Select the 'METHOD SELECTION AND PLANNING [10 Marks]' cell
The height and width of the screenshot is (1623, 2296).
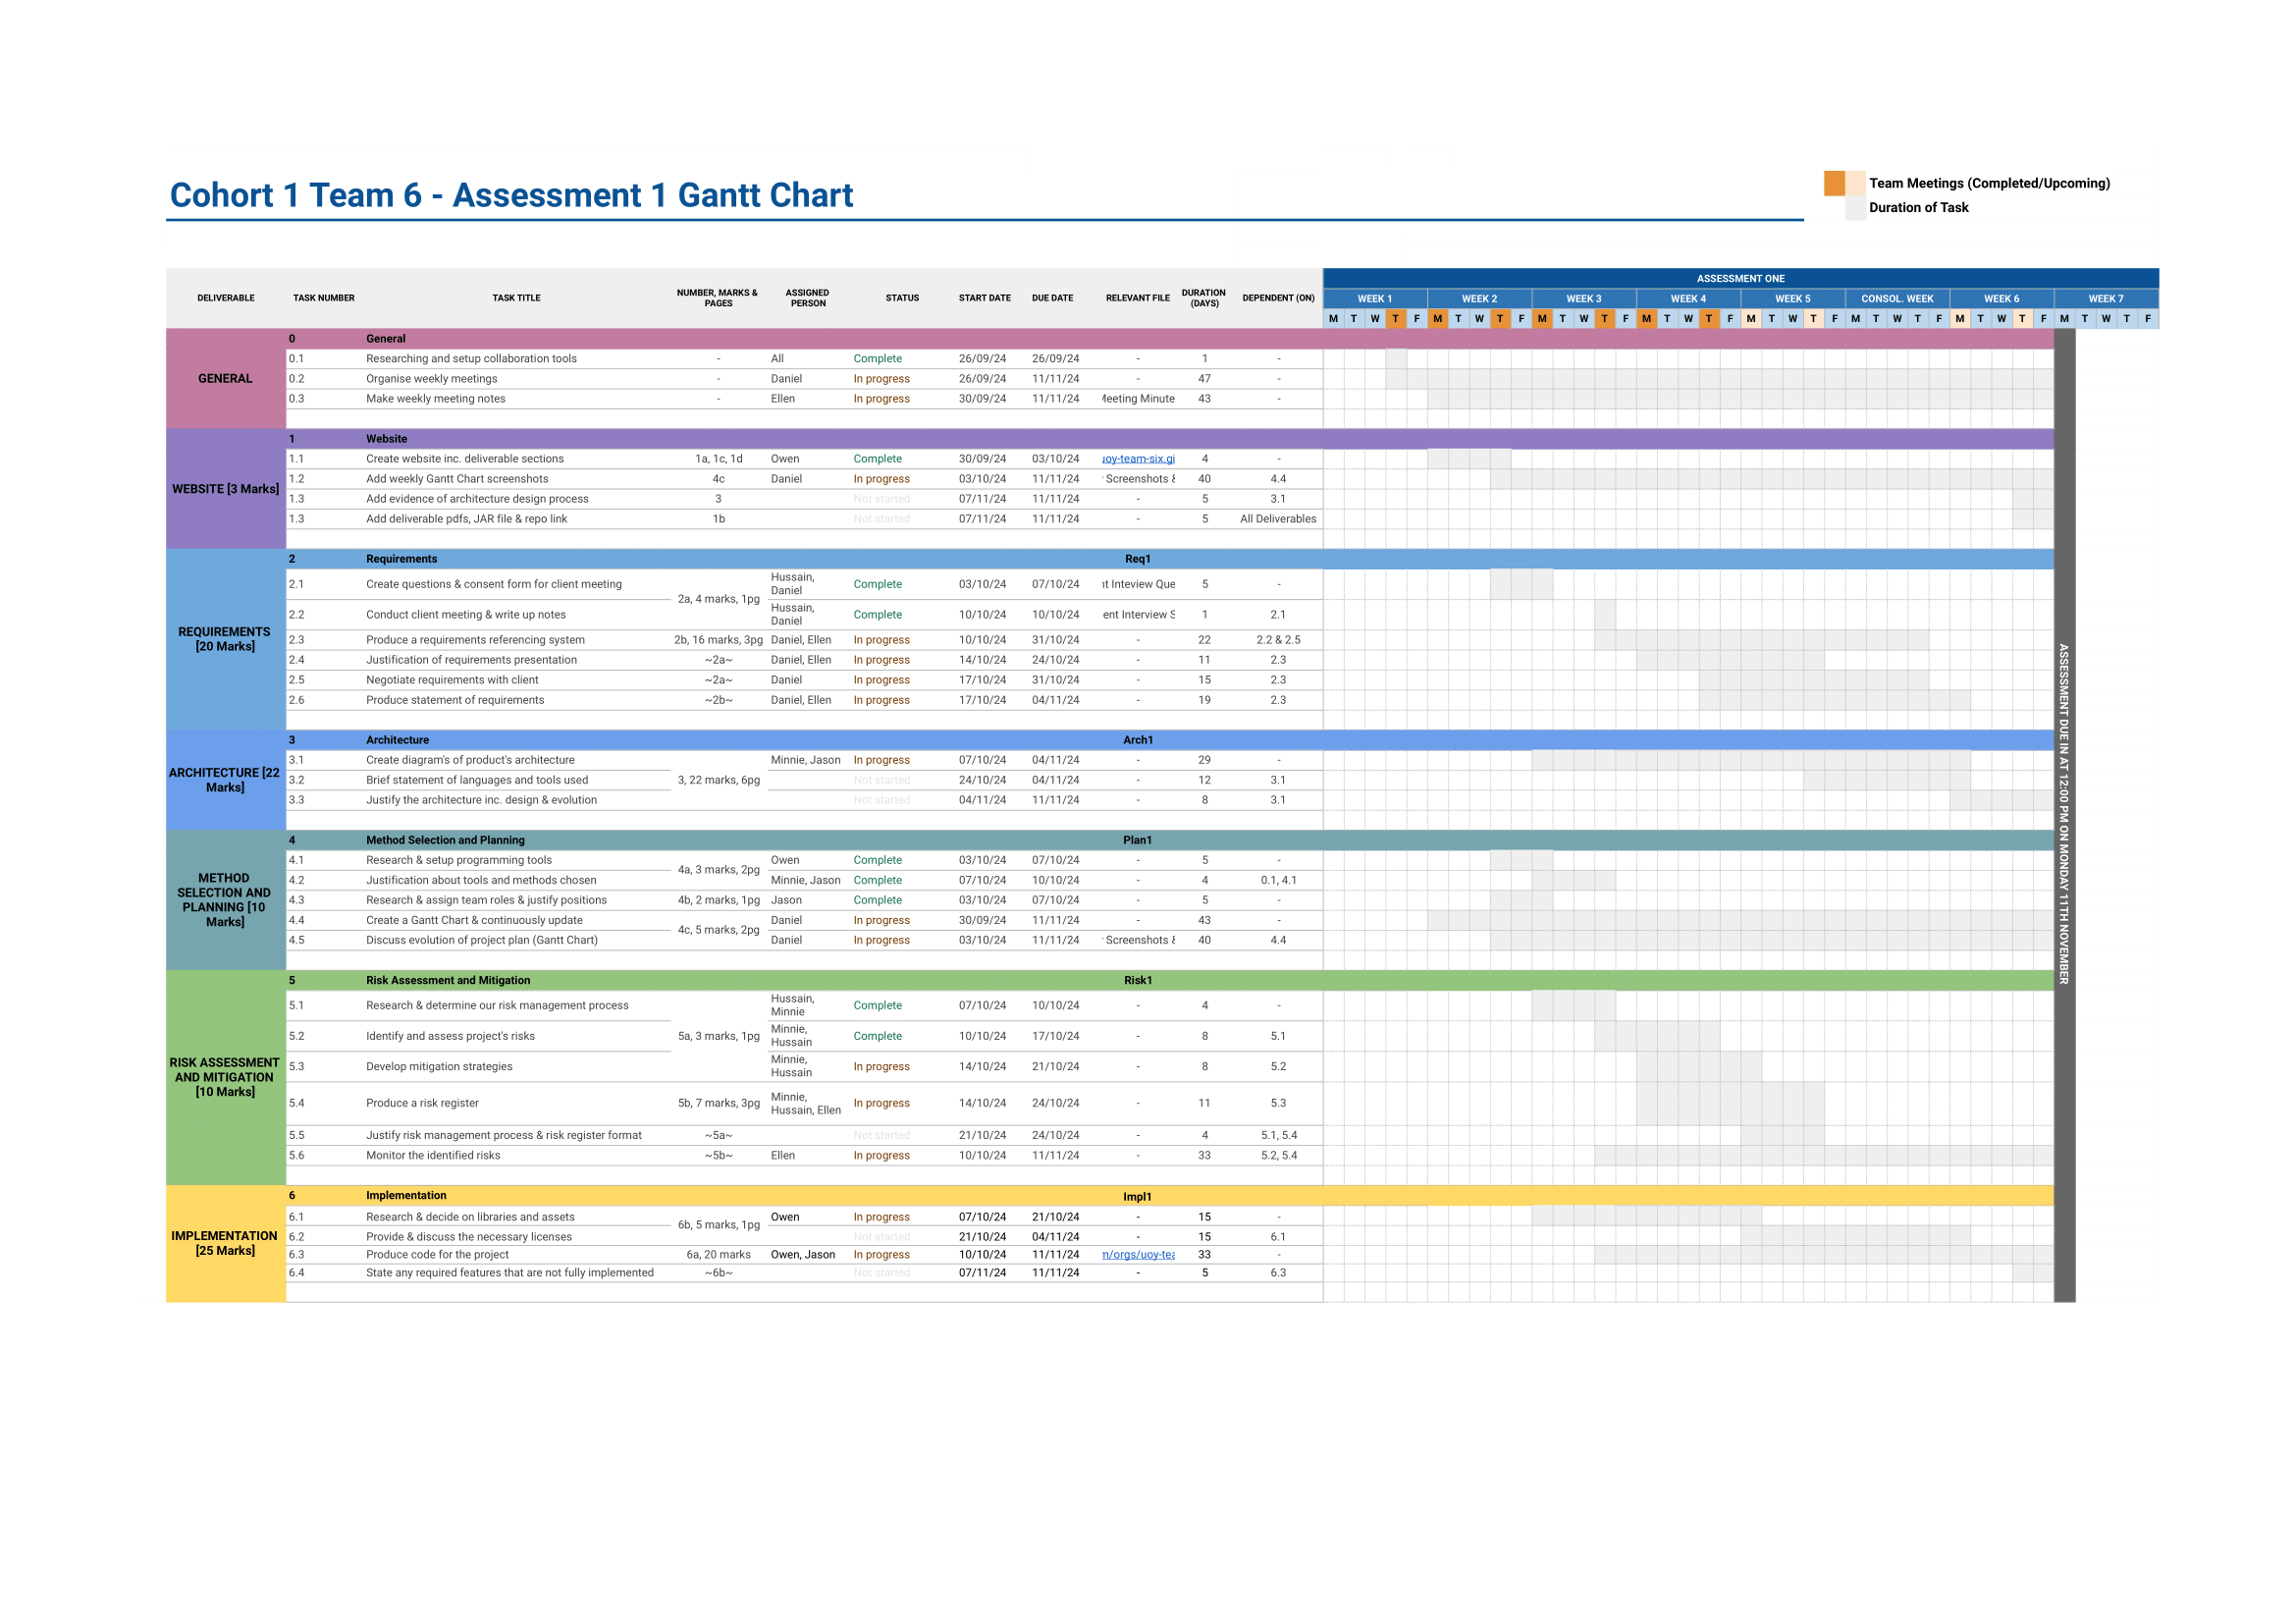coord(226,900)
